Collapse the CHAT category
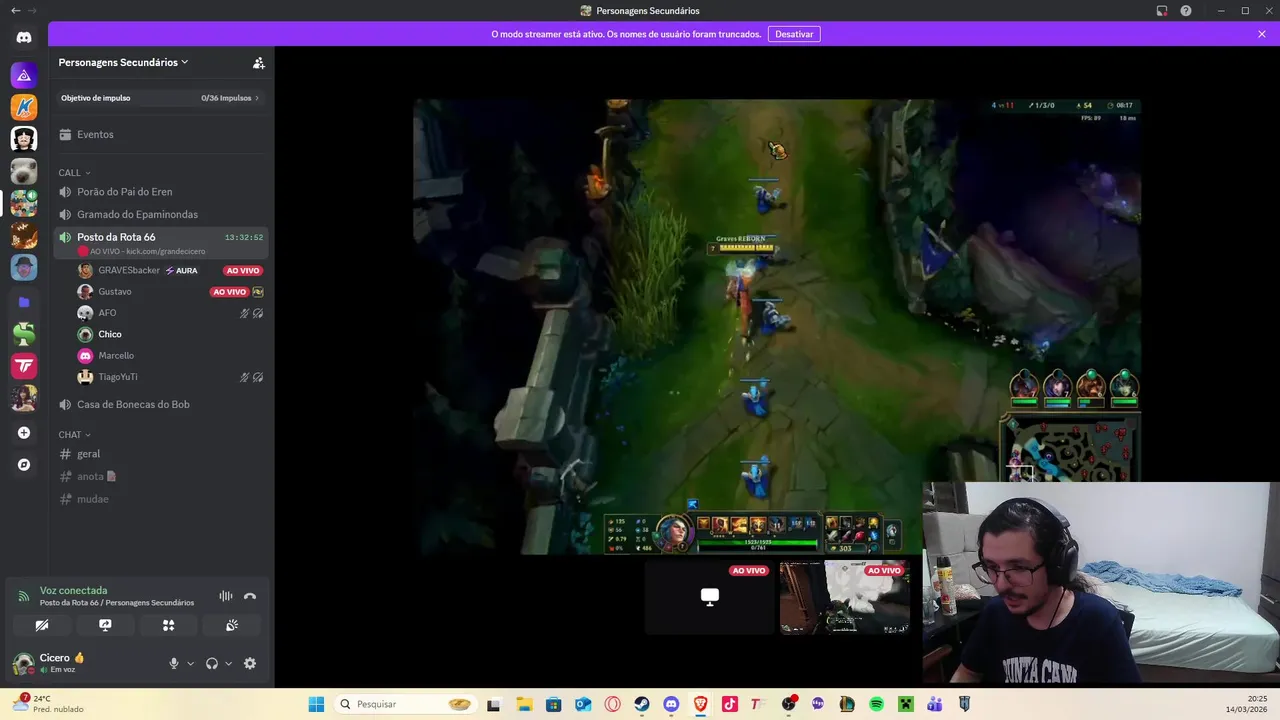 (74, 435)
